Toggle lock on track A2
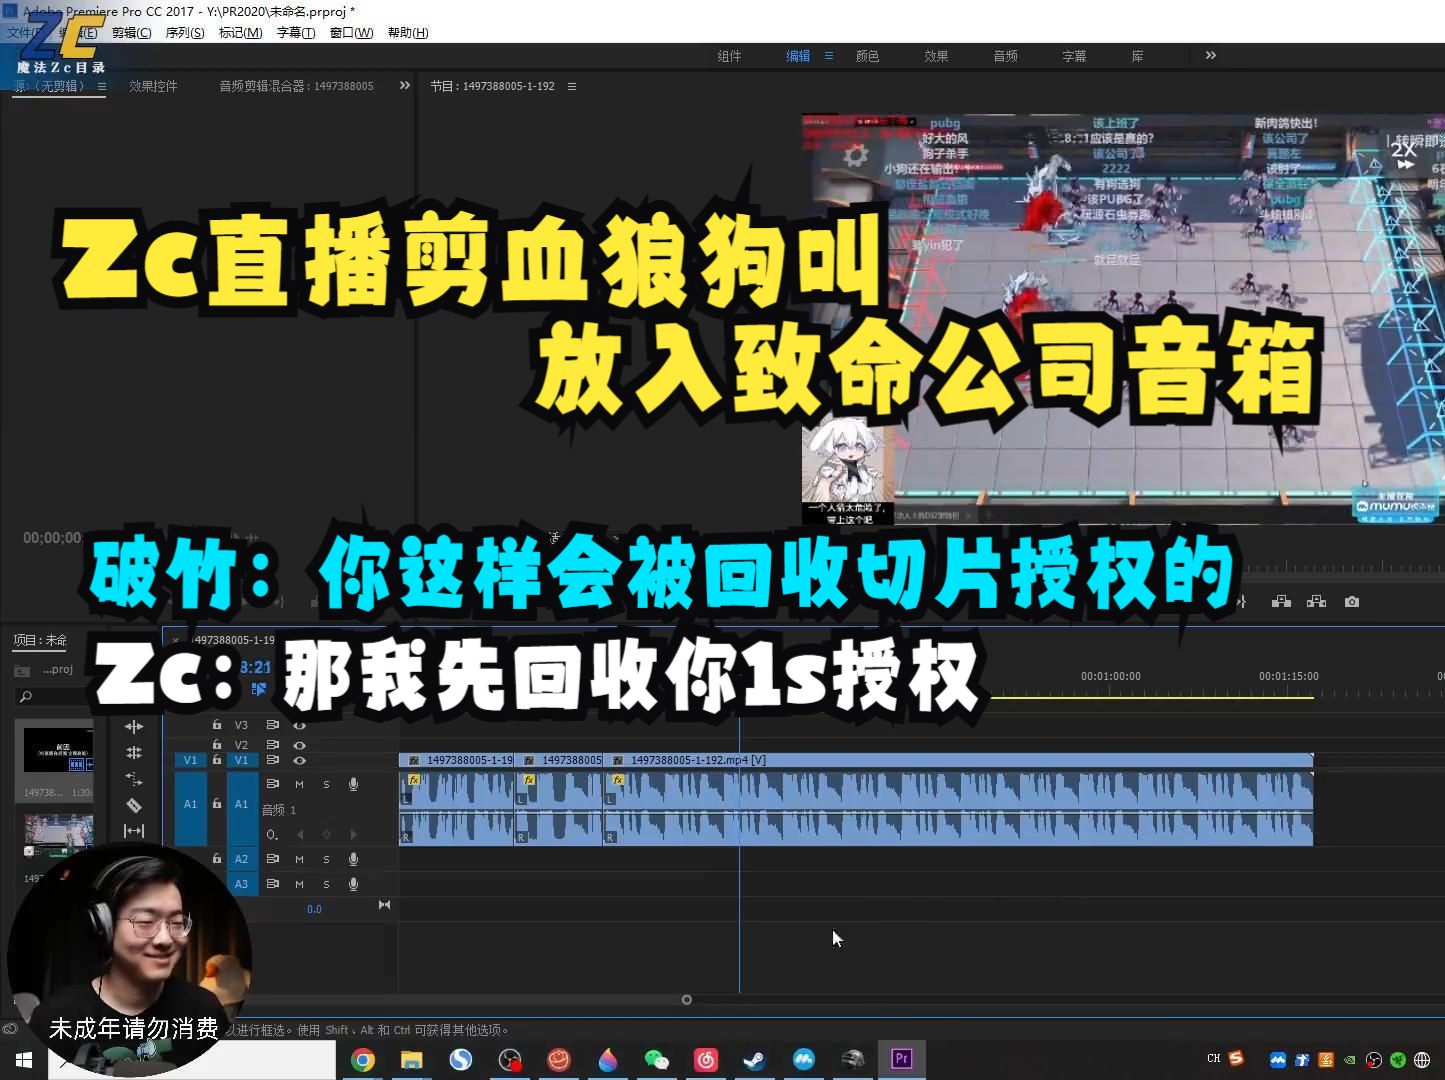This screenshot has width=1445, height=1080. point(217,858)
